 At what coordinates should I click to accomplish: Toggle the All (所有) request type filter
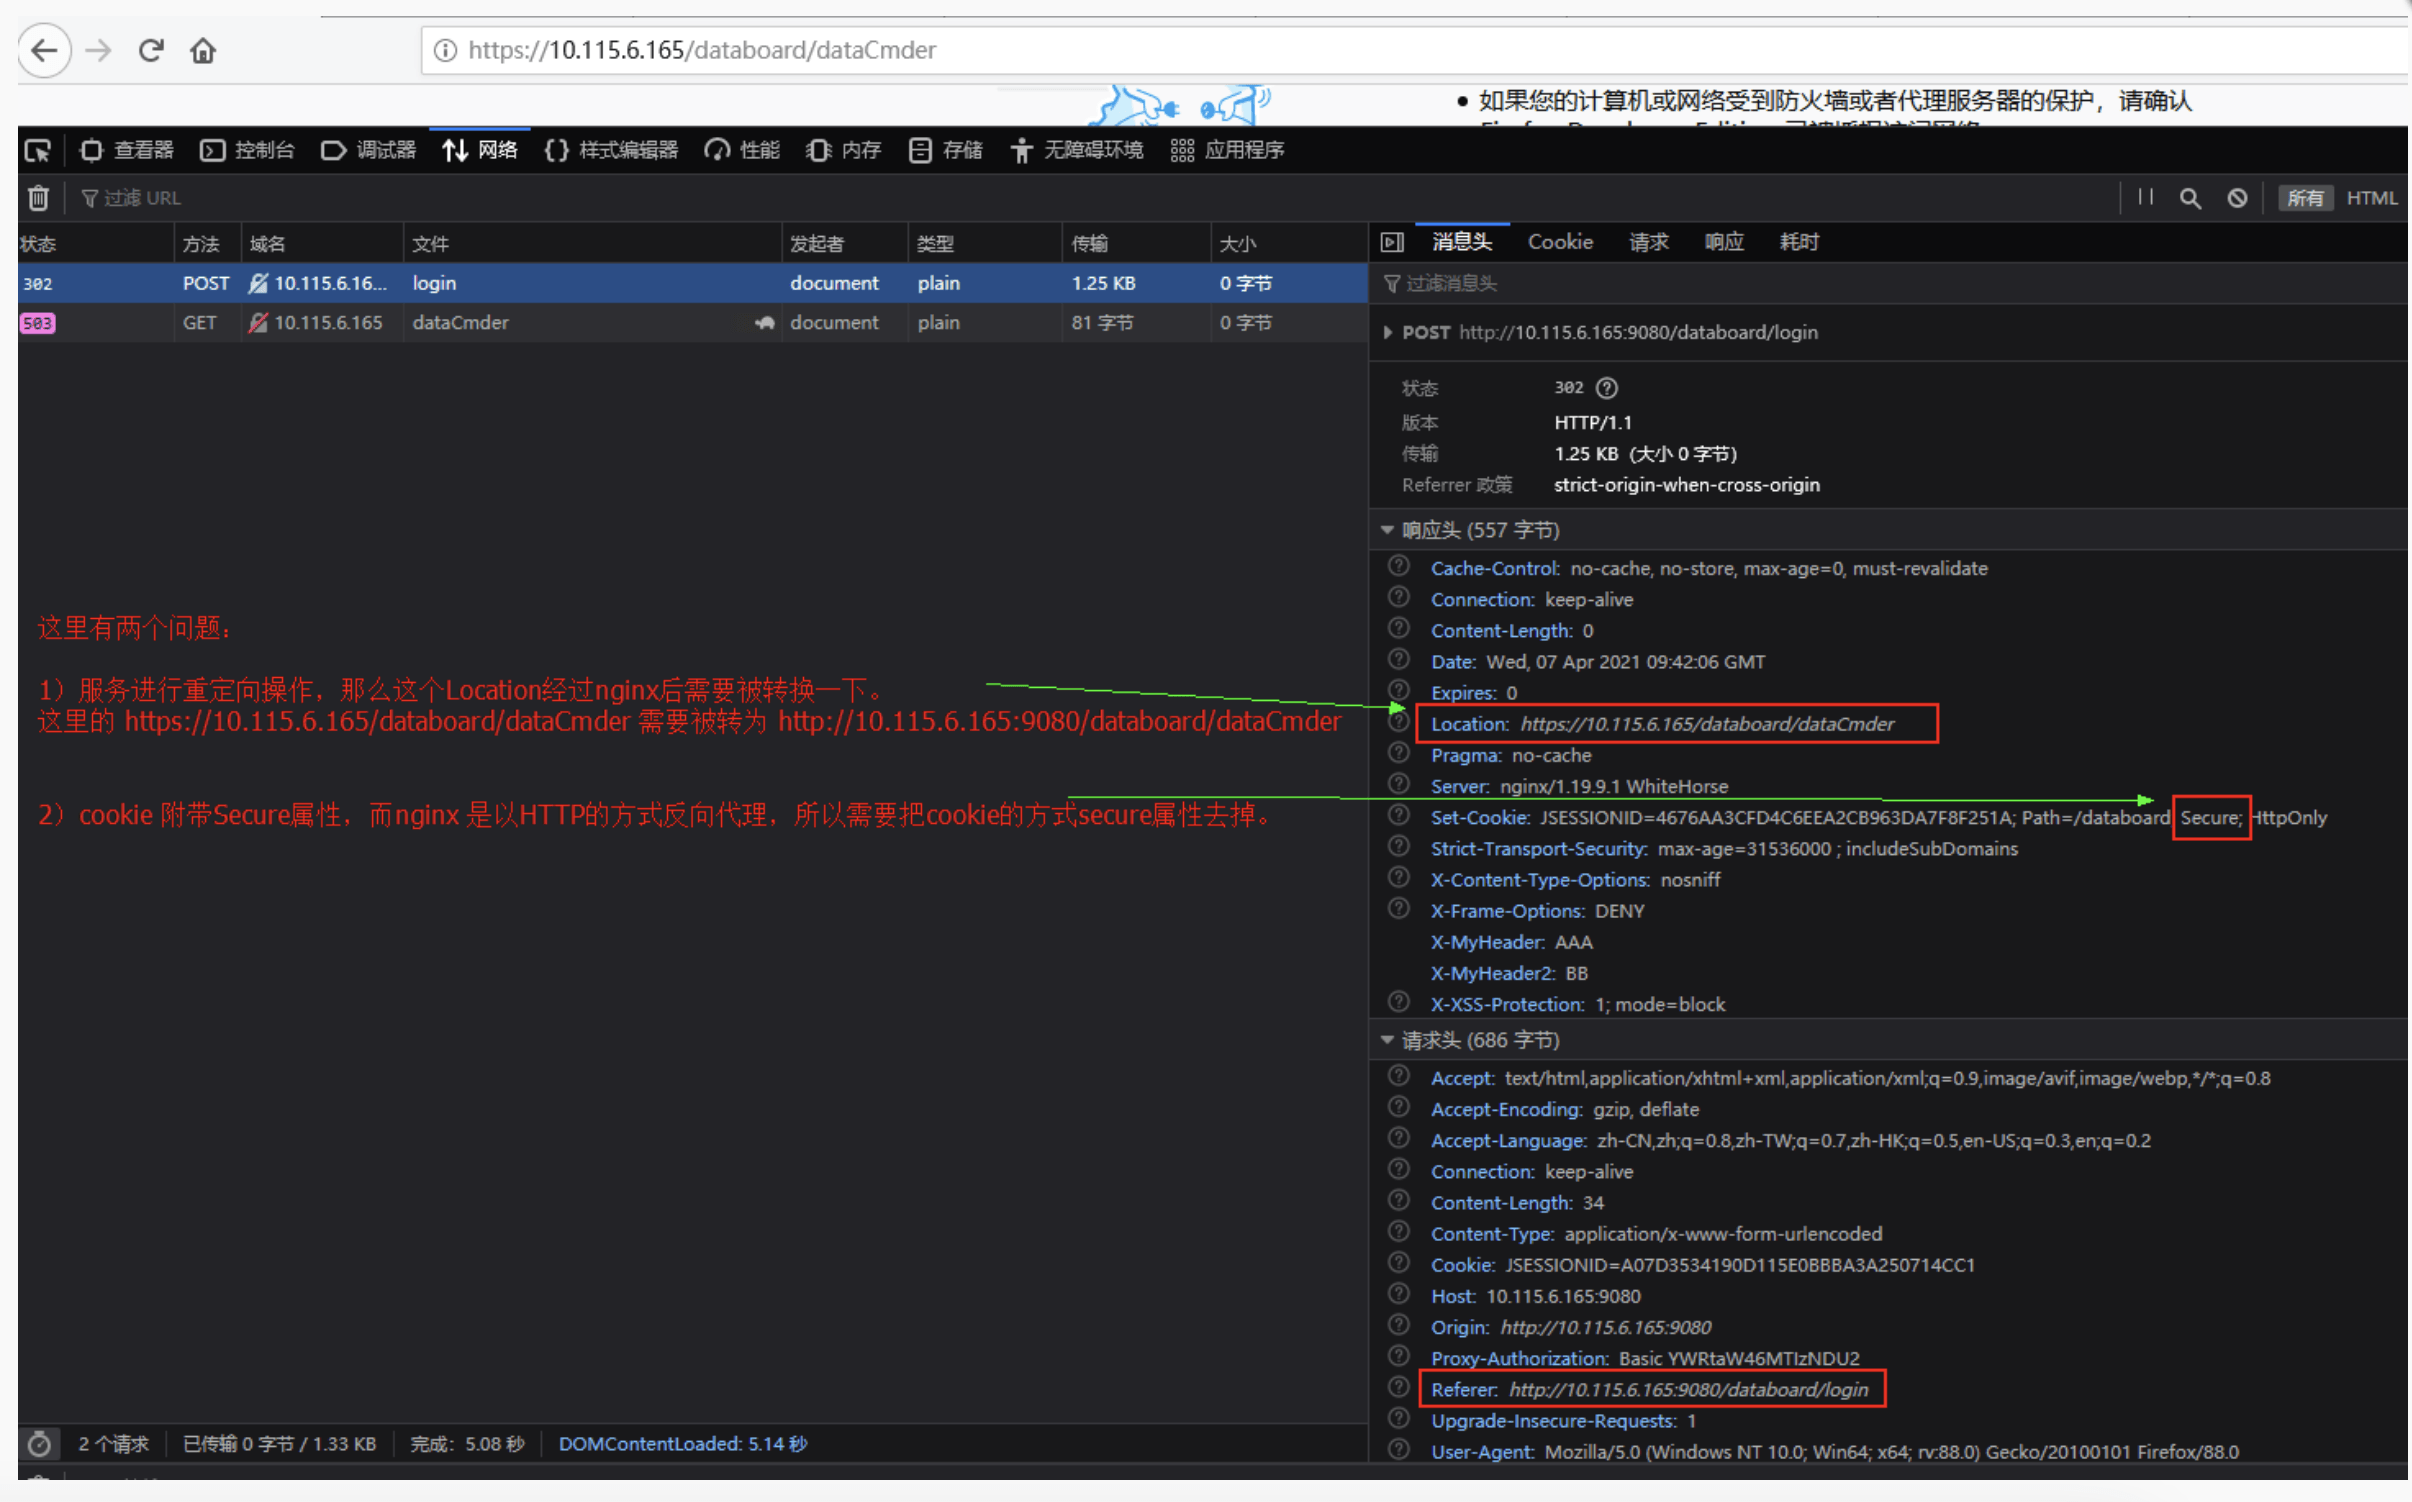pyautogui.click(x=2305, y=198)
